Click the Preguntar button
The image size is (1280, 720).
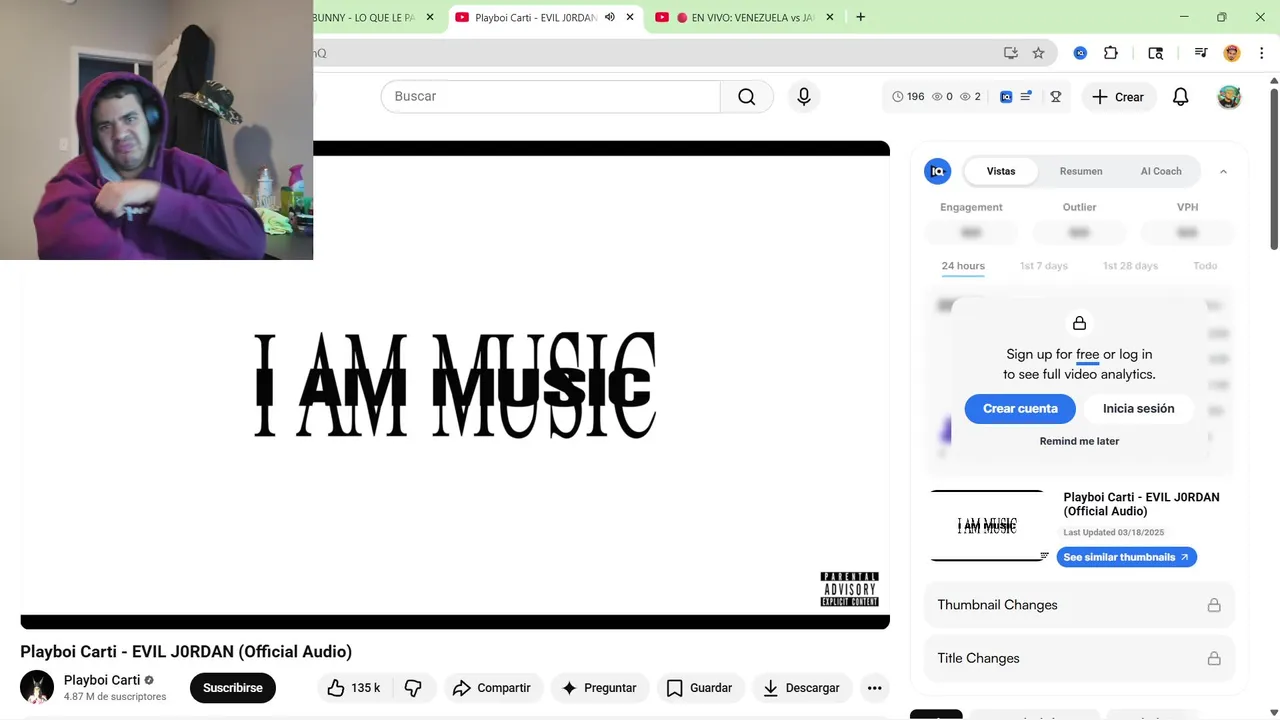[599, 688]
